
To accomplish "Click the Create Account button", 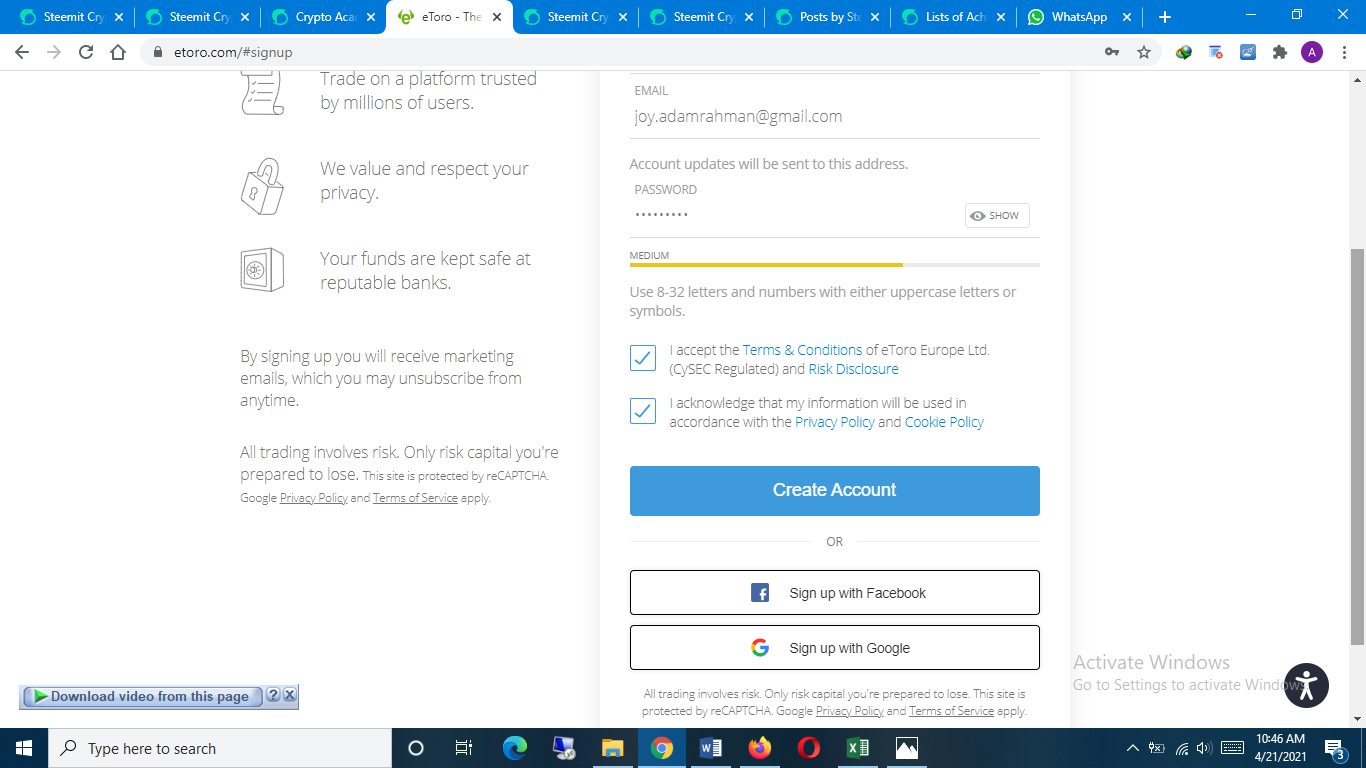I will pyautogui.click(x=835, y=491).
